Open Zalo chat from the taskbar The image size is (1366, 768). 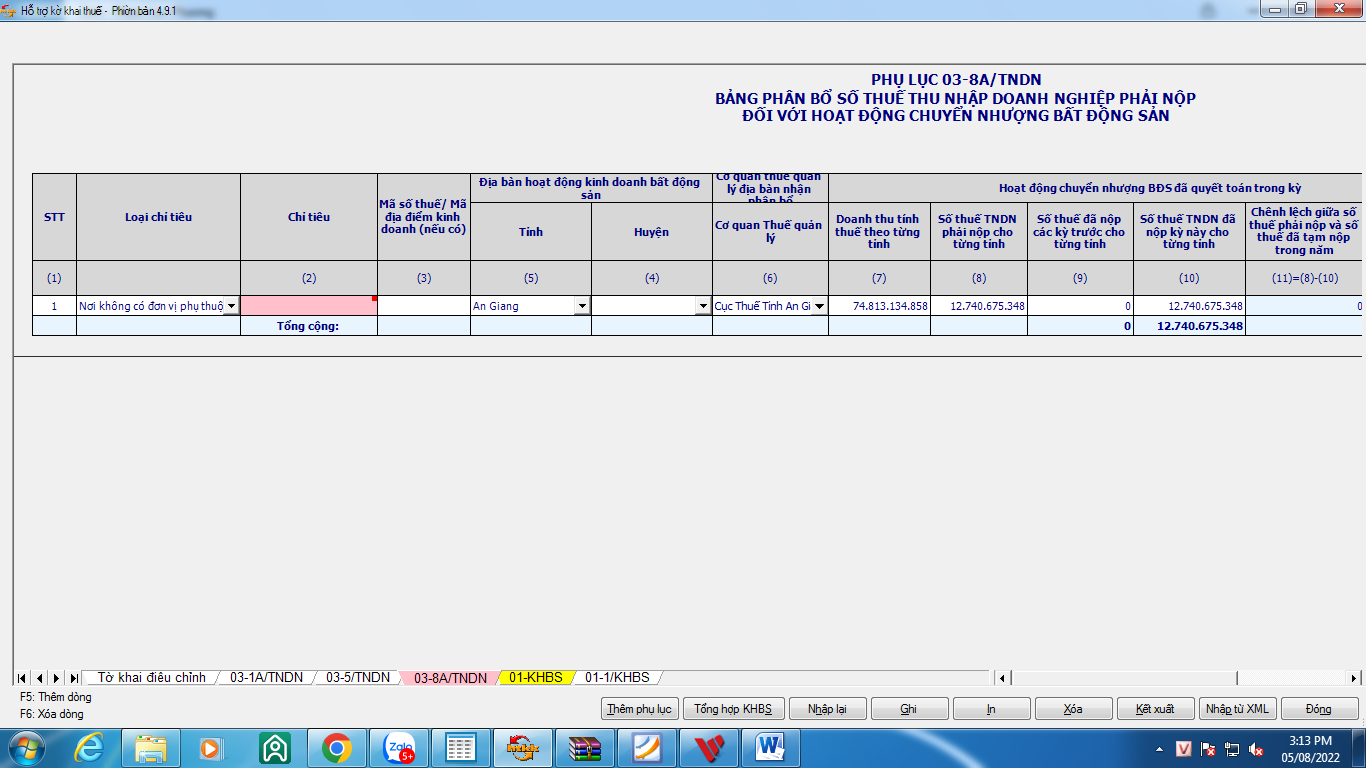point(399,748)
